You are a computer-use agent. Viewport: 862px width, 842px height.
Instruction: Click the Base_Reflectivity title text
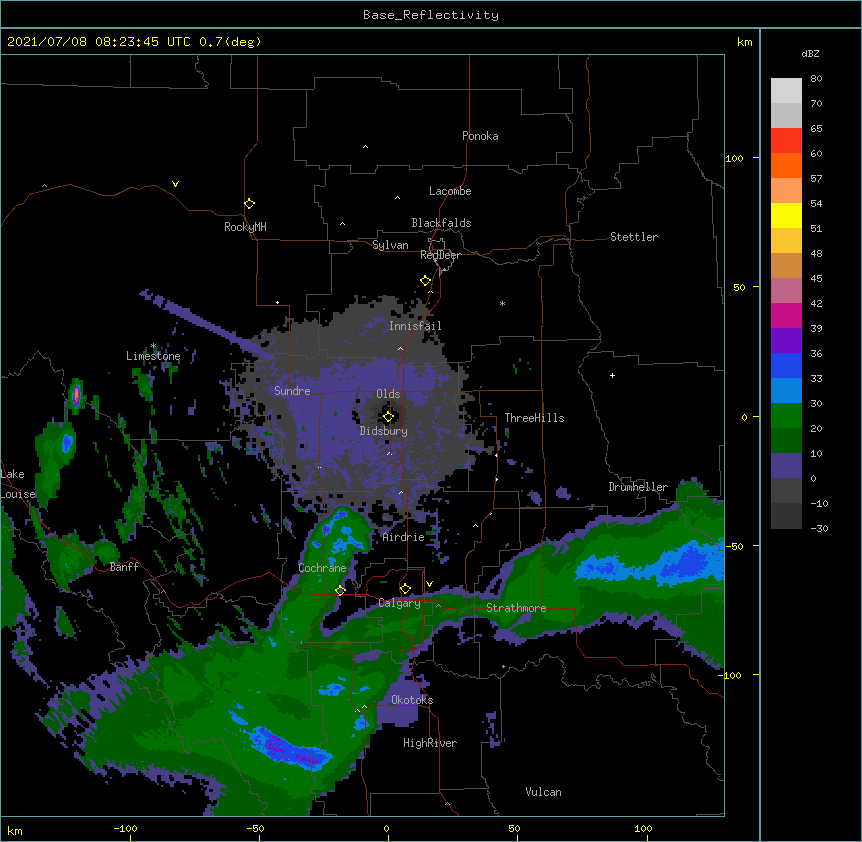tap(431, 15)
